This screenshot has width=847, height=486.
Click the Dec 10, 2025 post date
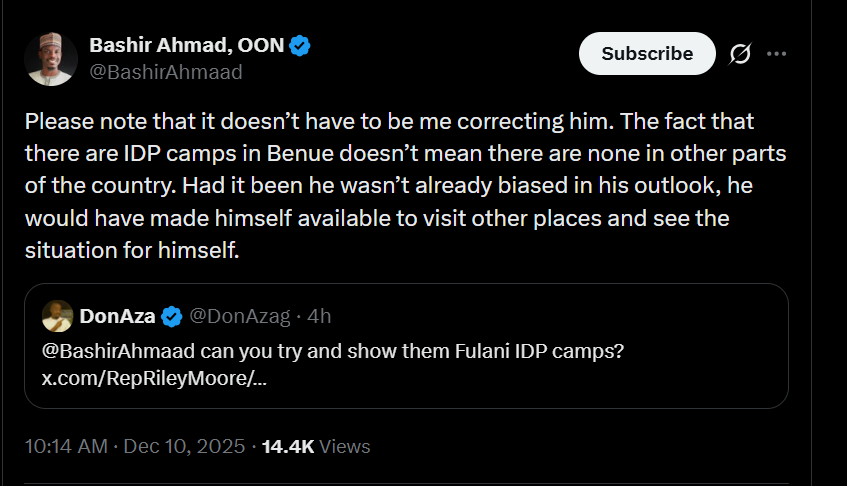pyautogui.click(x=185, y=447)
